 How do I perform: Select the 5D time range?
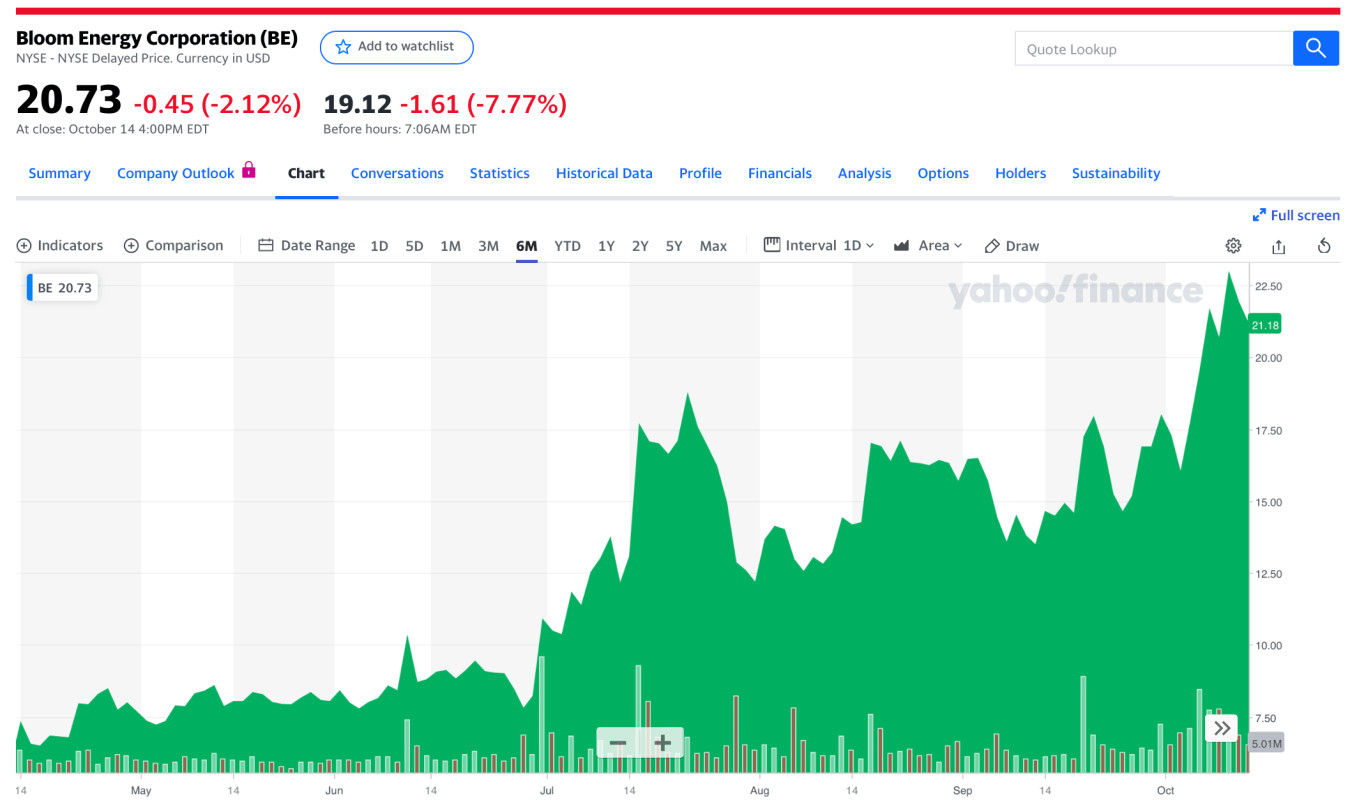point(414,246)
